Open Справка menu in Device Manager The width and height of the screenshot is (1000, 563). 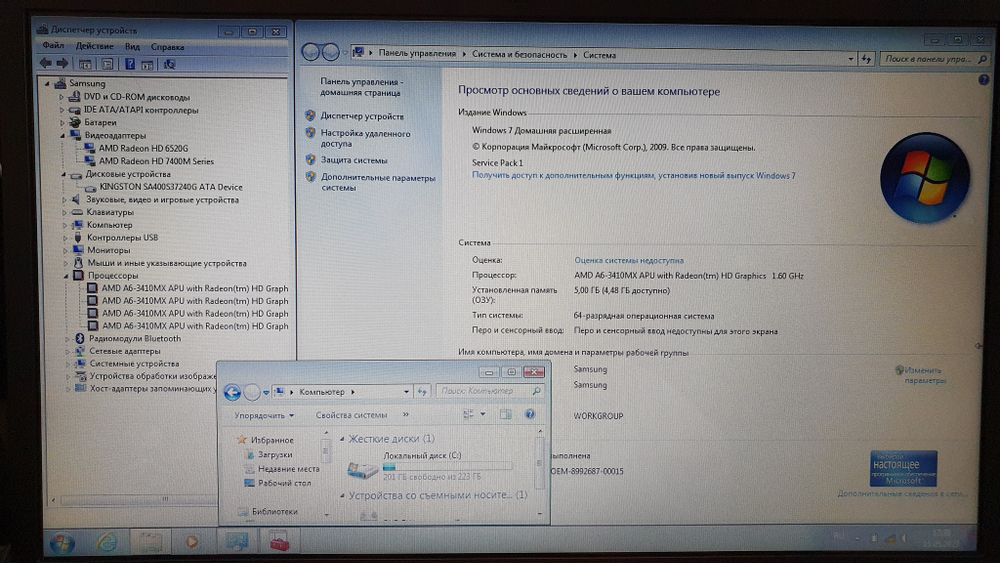167,47
